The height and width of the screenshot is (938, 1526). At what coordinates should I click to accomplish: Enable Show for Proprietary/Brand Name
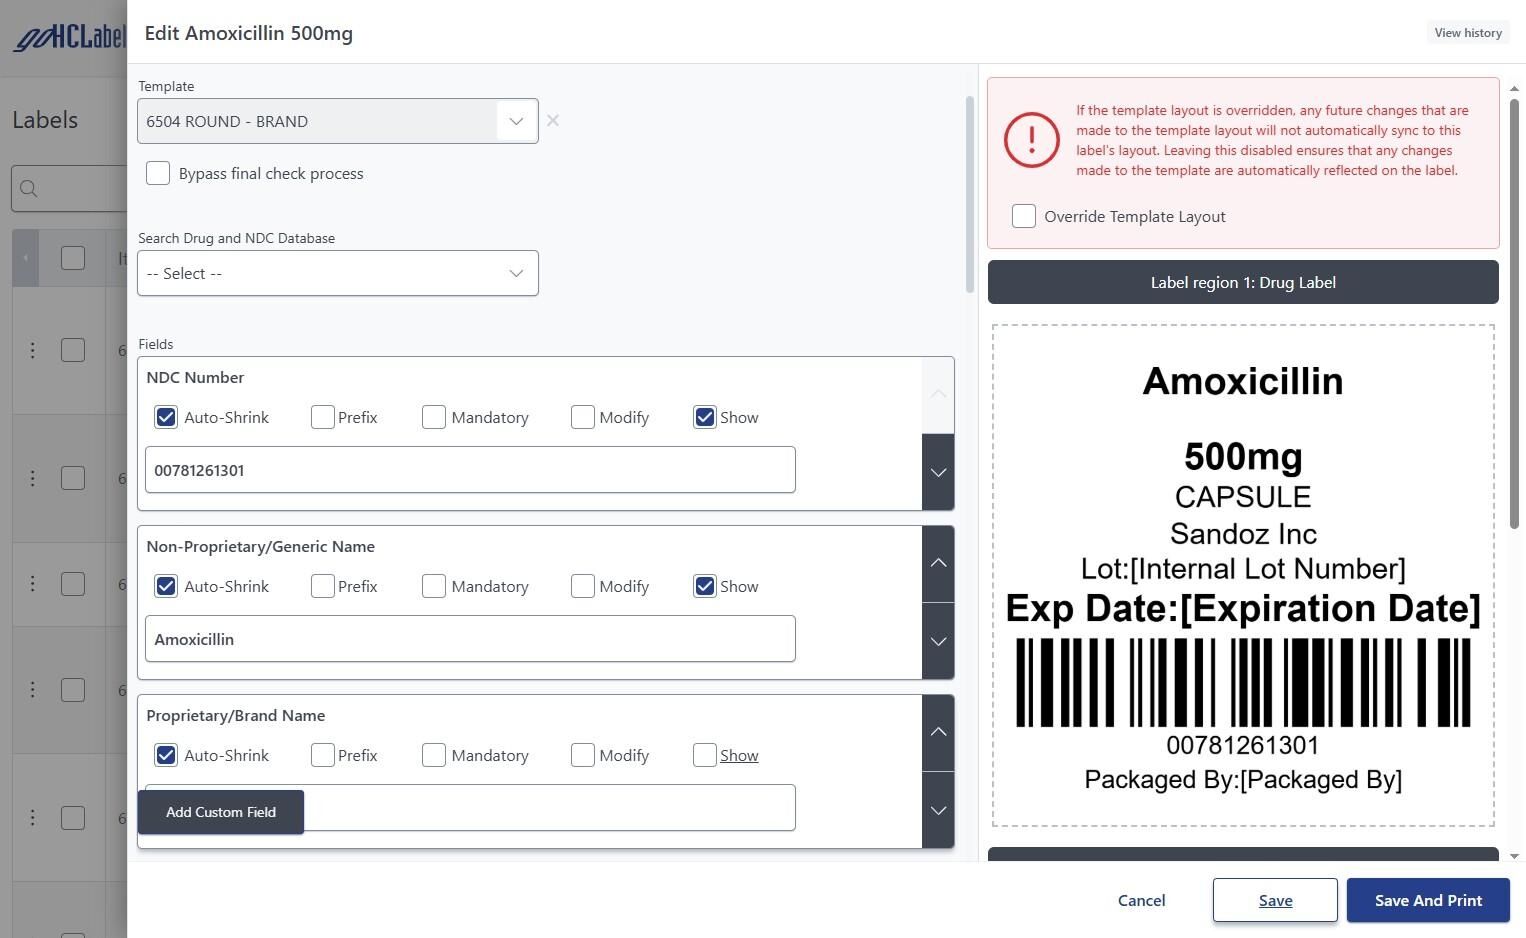(x=705, y=755)
